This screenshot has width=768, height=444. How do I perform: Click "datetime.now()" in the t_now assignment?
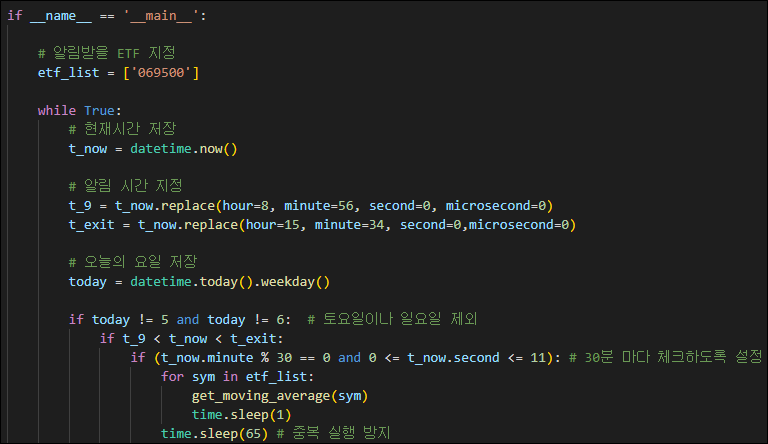pyautogui.click(x=184, y=148)
